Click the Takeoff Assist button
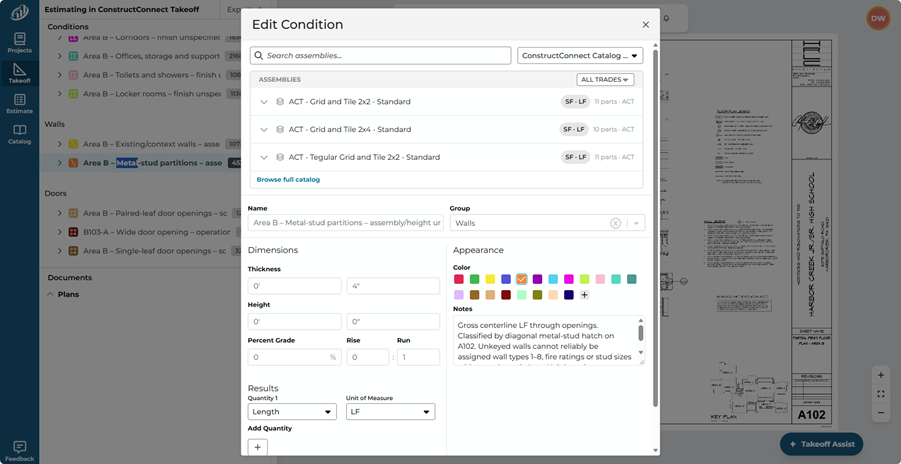The image size is (901, 464). point(821,444)
